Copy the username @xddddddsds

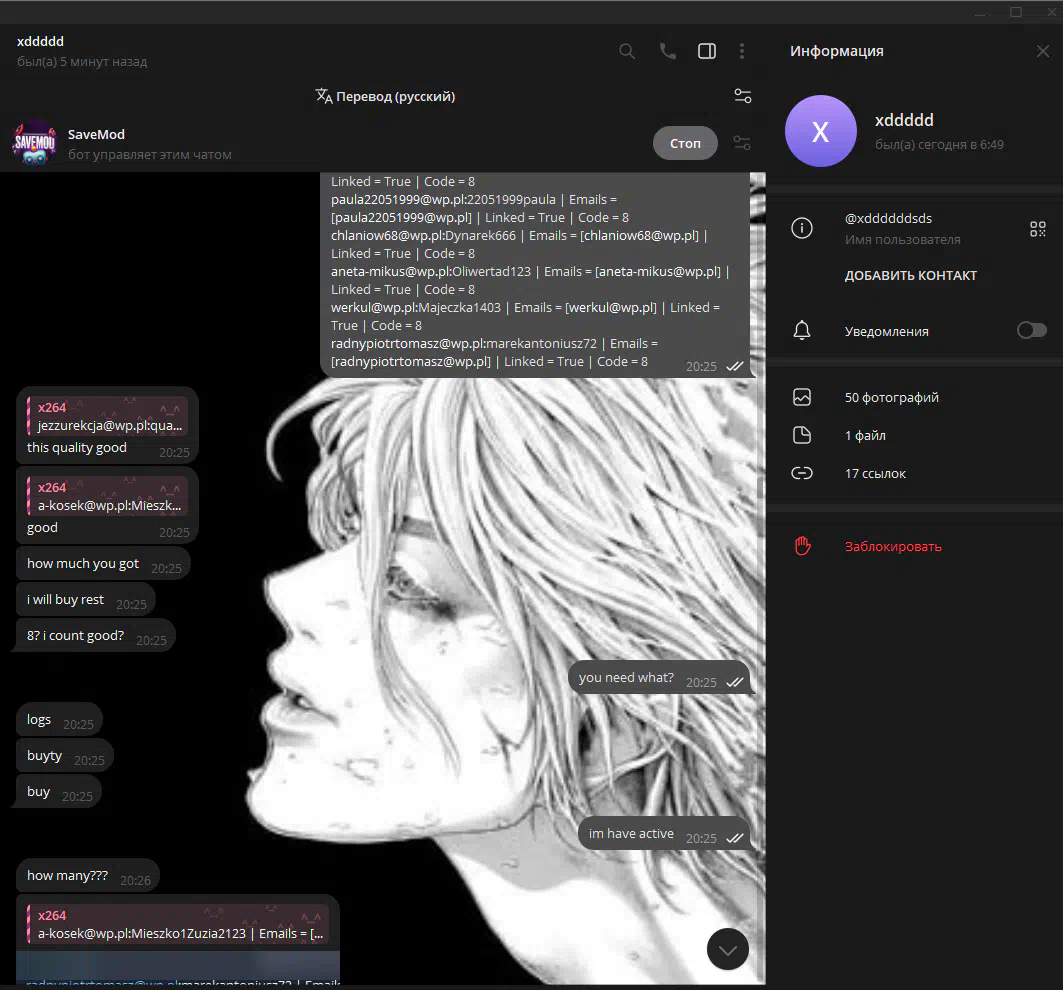pos(888,218)
